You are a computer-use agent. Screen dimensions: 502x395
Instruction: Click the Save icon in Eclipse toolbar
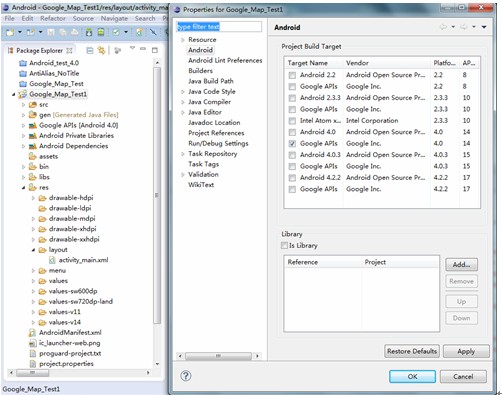click(x=51, y=32)
